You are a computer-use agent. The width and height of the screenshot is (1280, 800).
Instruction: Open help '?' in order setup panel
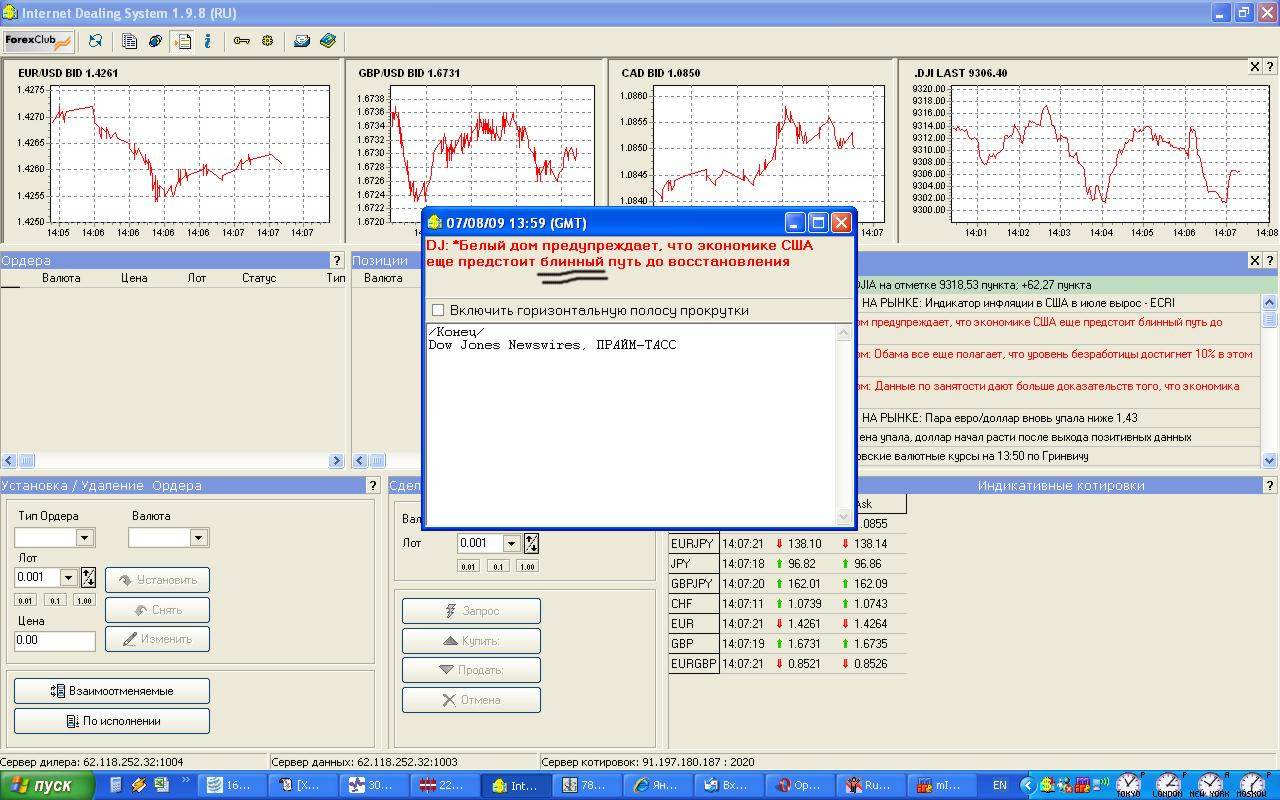pos(371,485)
